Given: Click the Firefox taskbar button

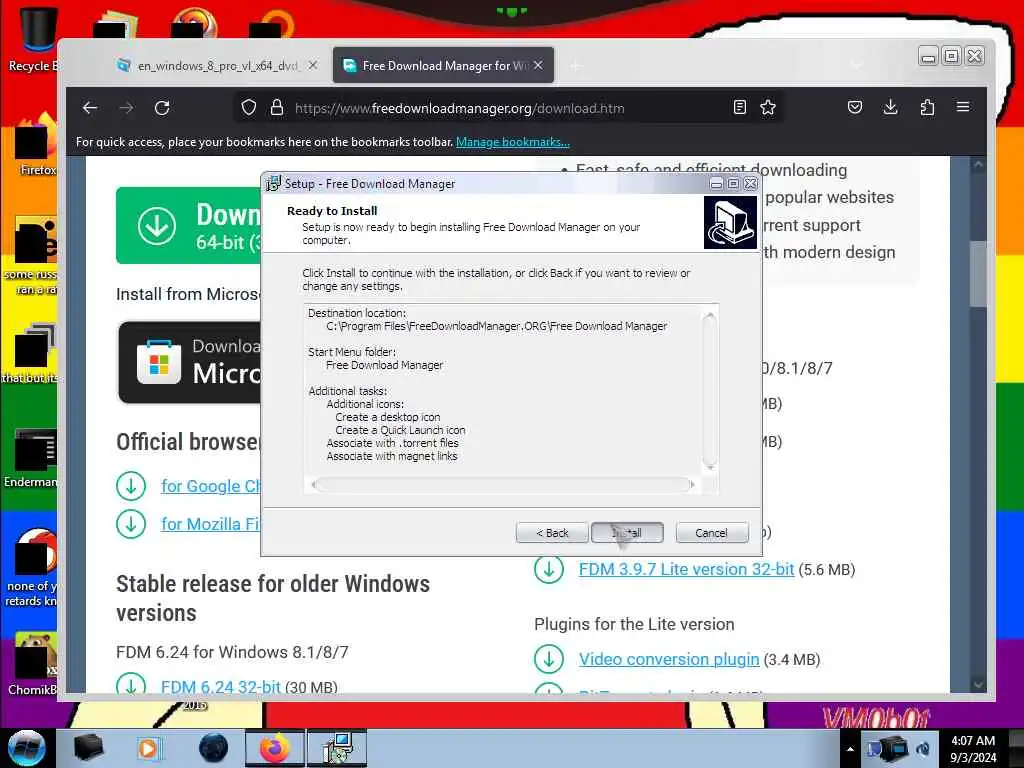Looking at the screenshot, I should click(x=274, y=748).
